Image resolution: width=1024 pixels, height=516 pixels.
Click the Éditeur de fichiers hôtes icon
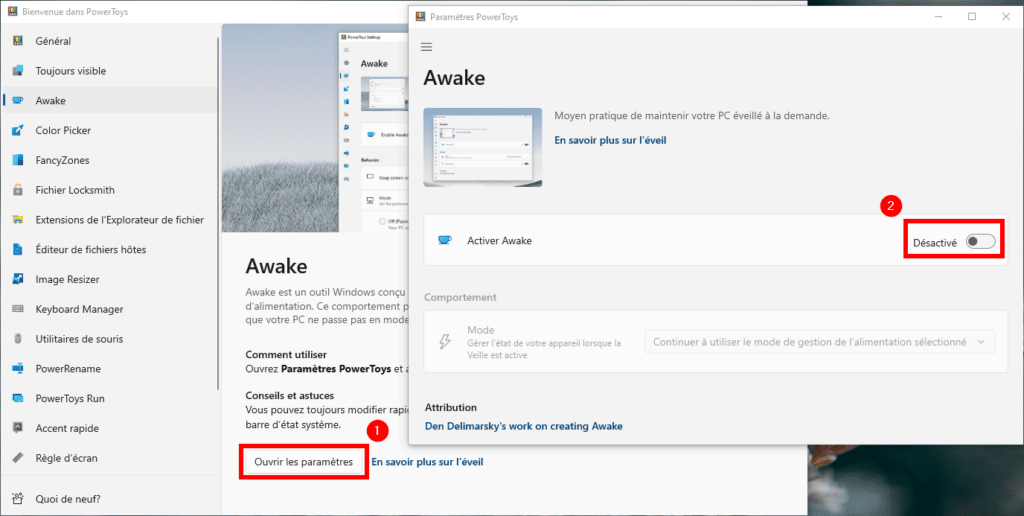click(18, 250)
